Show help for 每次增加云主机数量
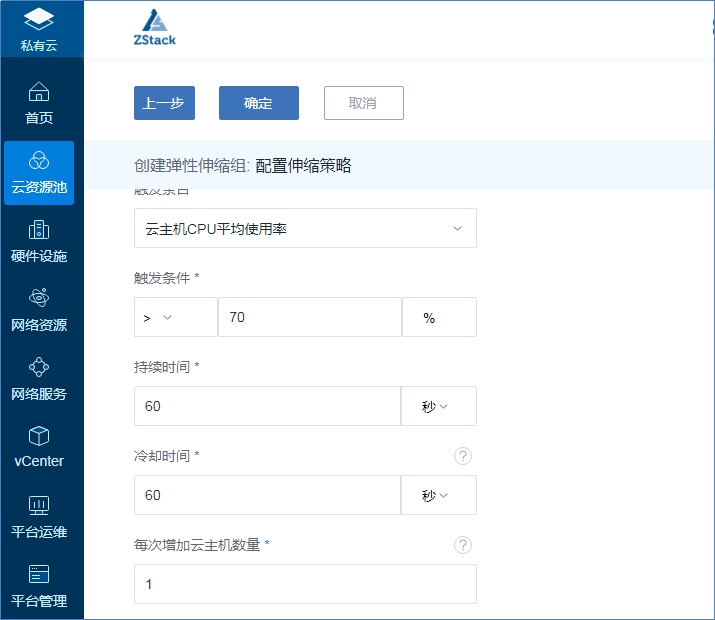The image size is (715, 620). [462, 545]
